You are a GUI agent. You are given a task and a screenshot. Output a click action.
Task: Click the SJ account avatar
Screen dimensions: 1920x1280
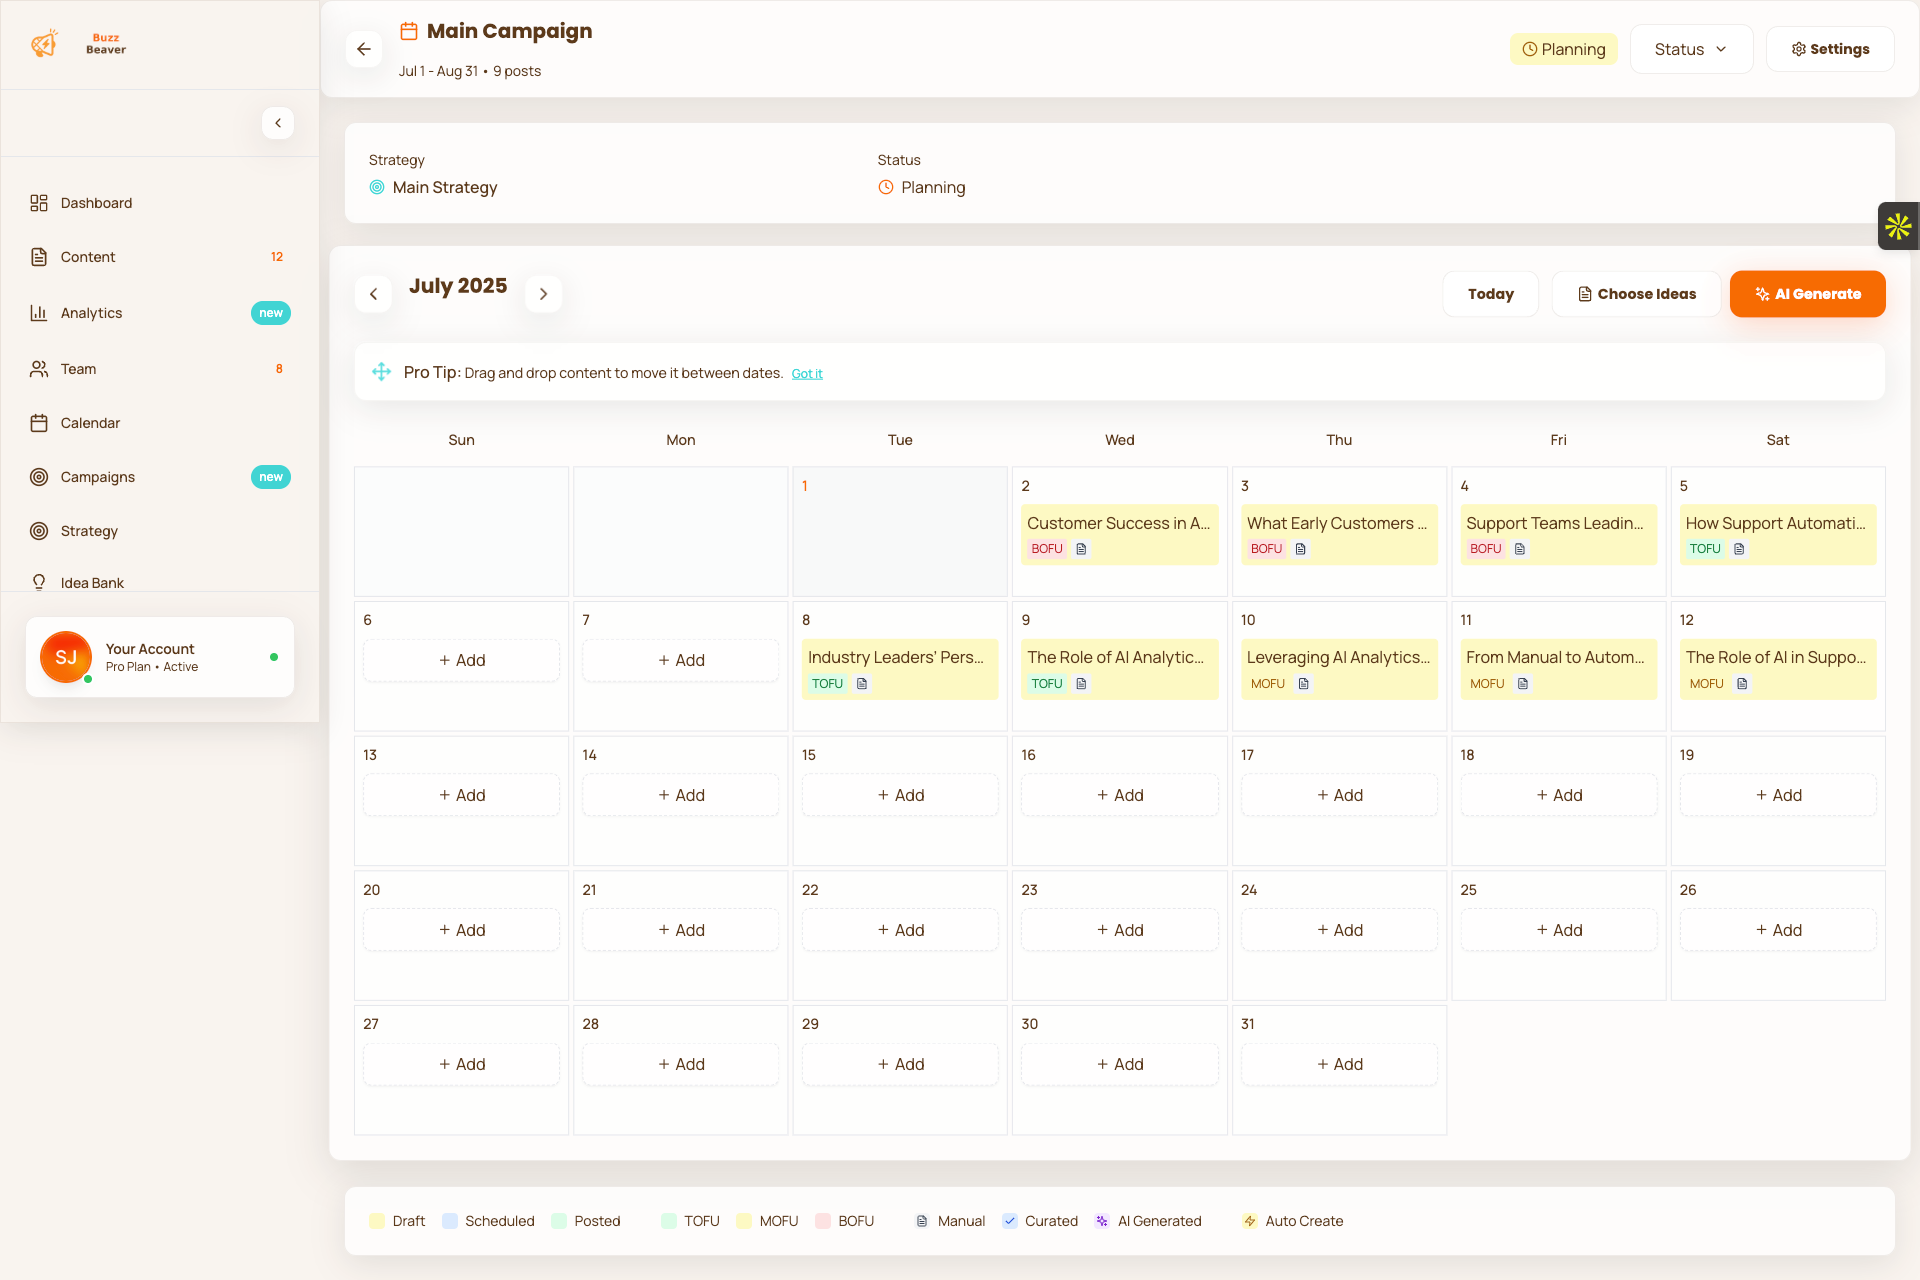[66, 657]
